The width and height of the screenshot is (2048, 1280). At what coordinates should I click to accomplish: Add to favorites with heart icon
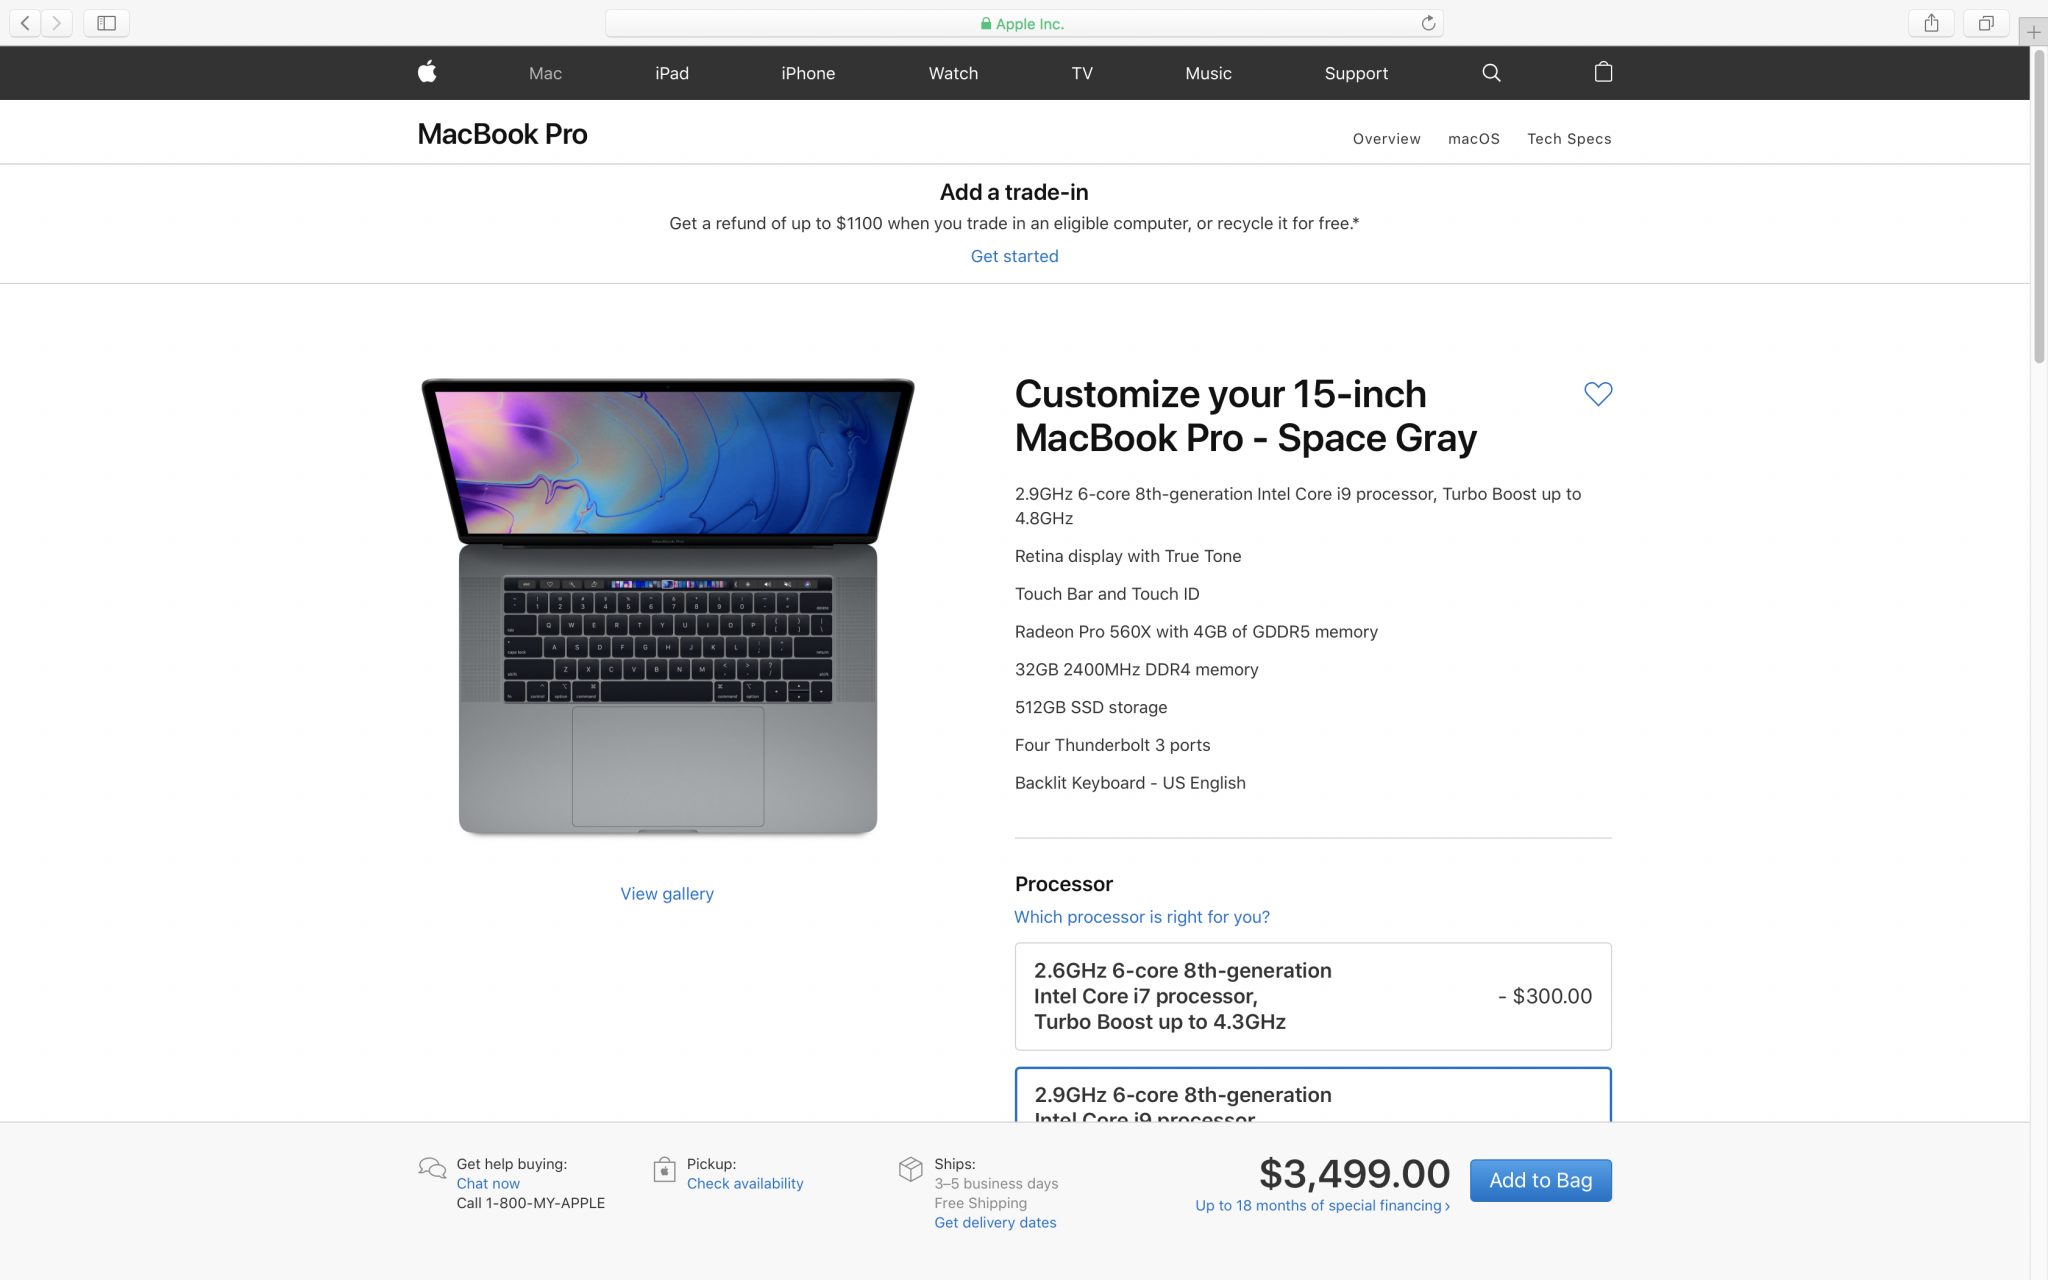[1598, 394]
